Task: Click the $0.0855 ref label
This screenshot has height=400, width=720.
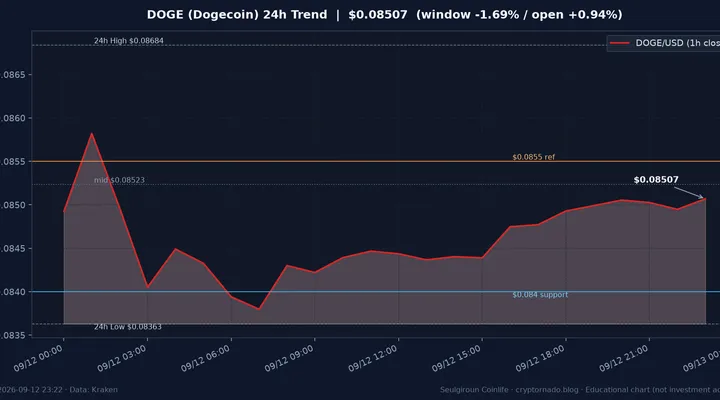Action: 534,157
